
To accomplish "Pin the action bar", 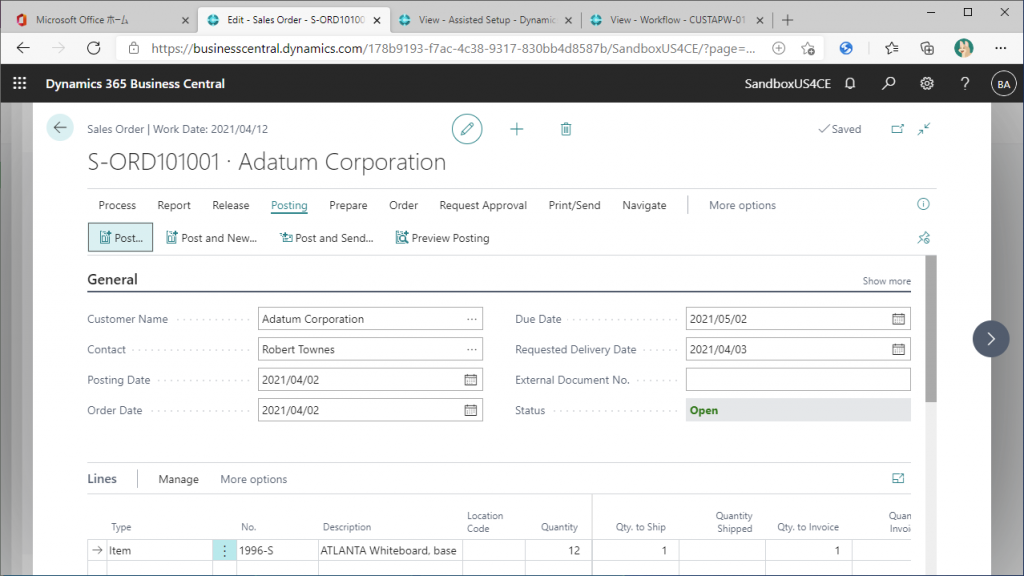I will click(923, 238).
